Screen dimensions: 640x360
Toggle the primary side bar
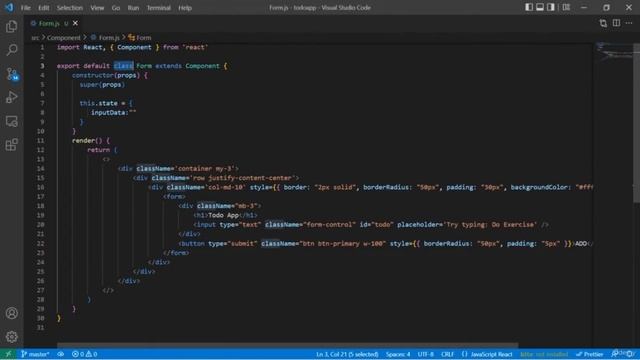[x=529, y=7]
